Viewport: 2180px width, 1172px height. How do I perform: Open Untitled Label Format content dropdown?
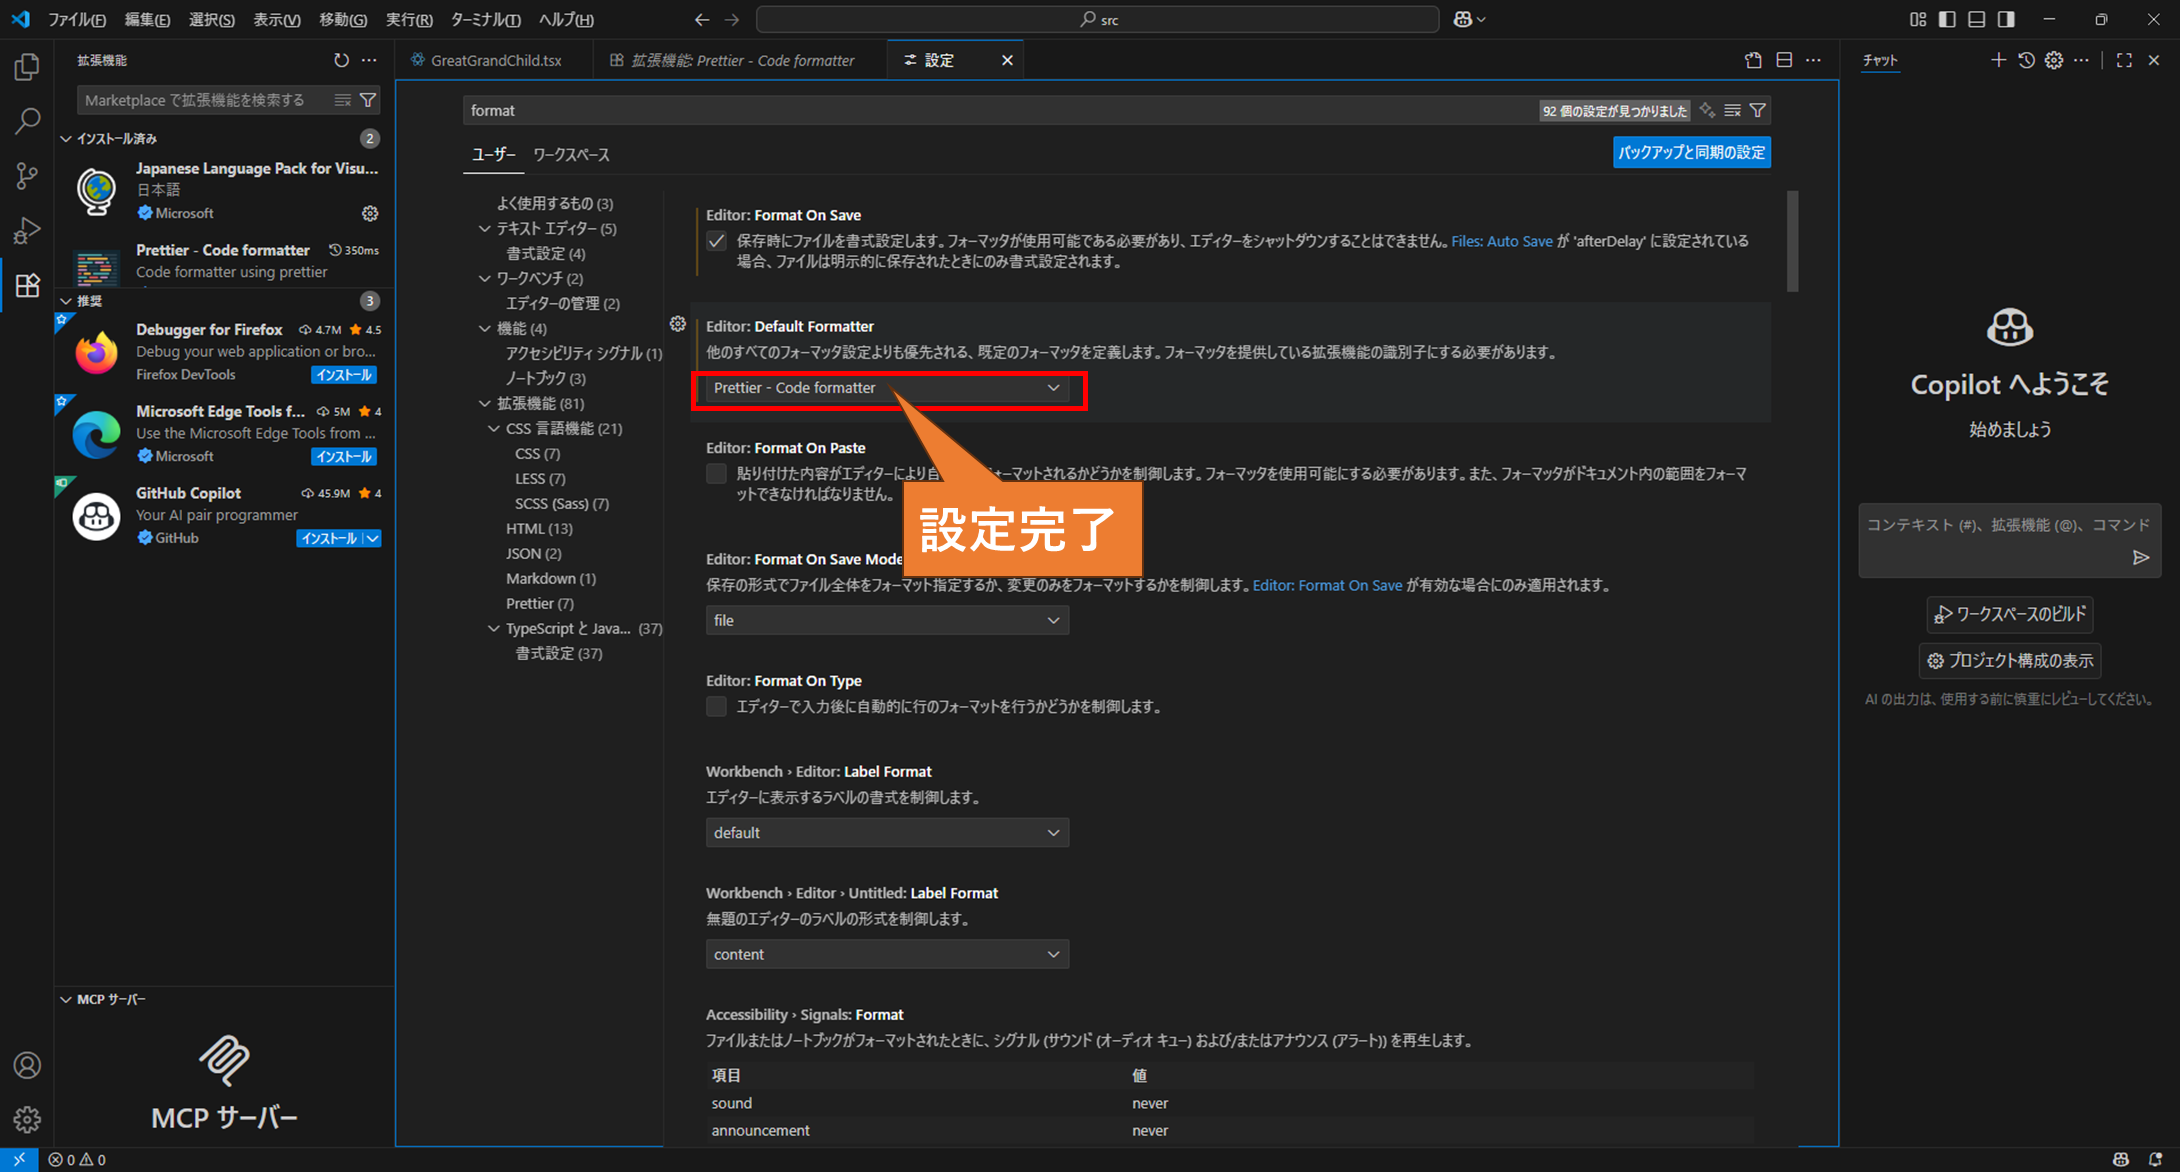pos(887,954)
